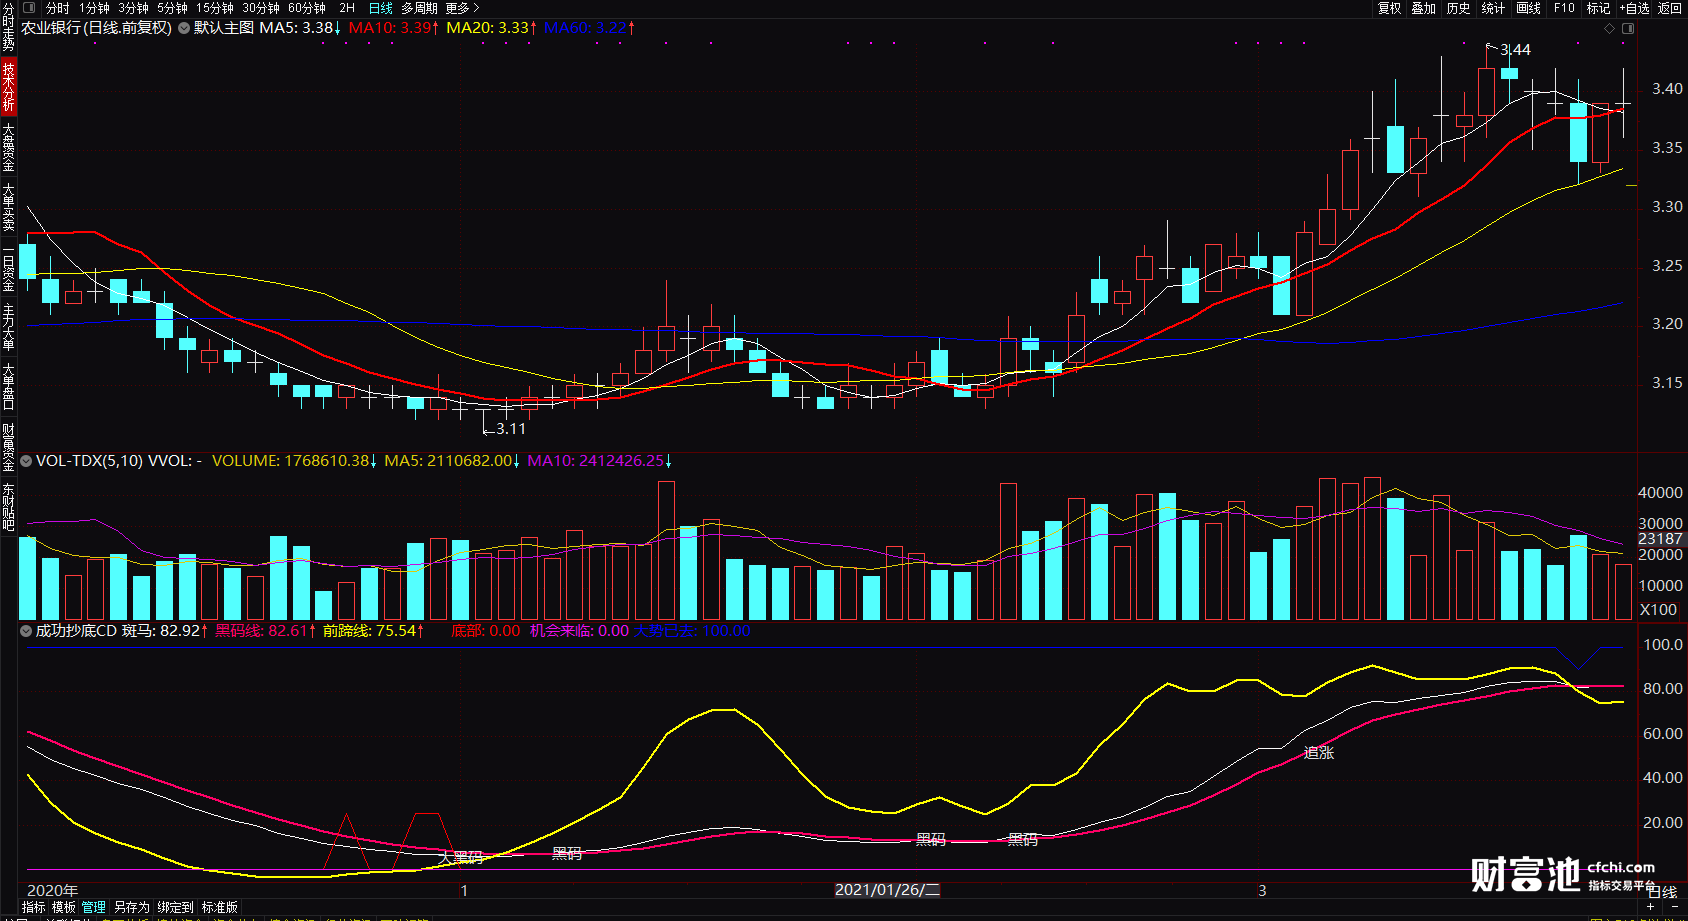
Task: Activate the 画线 drawing tools
Action: (1529, 8)
